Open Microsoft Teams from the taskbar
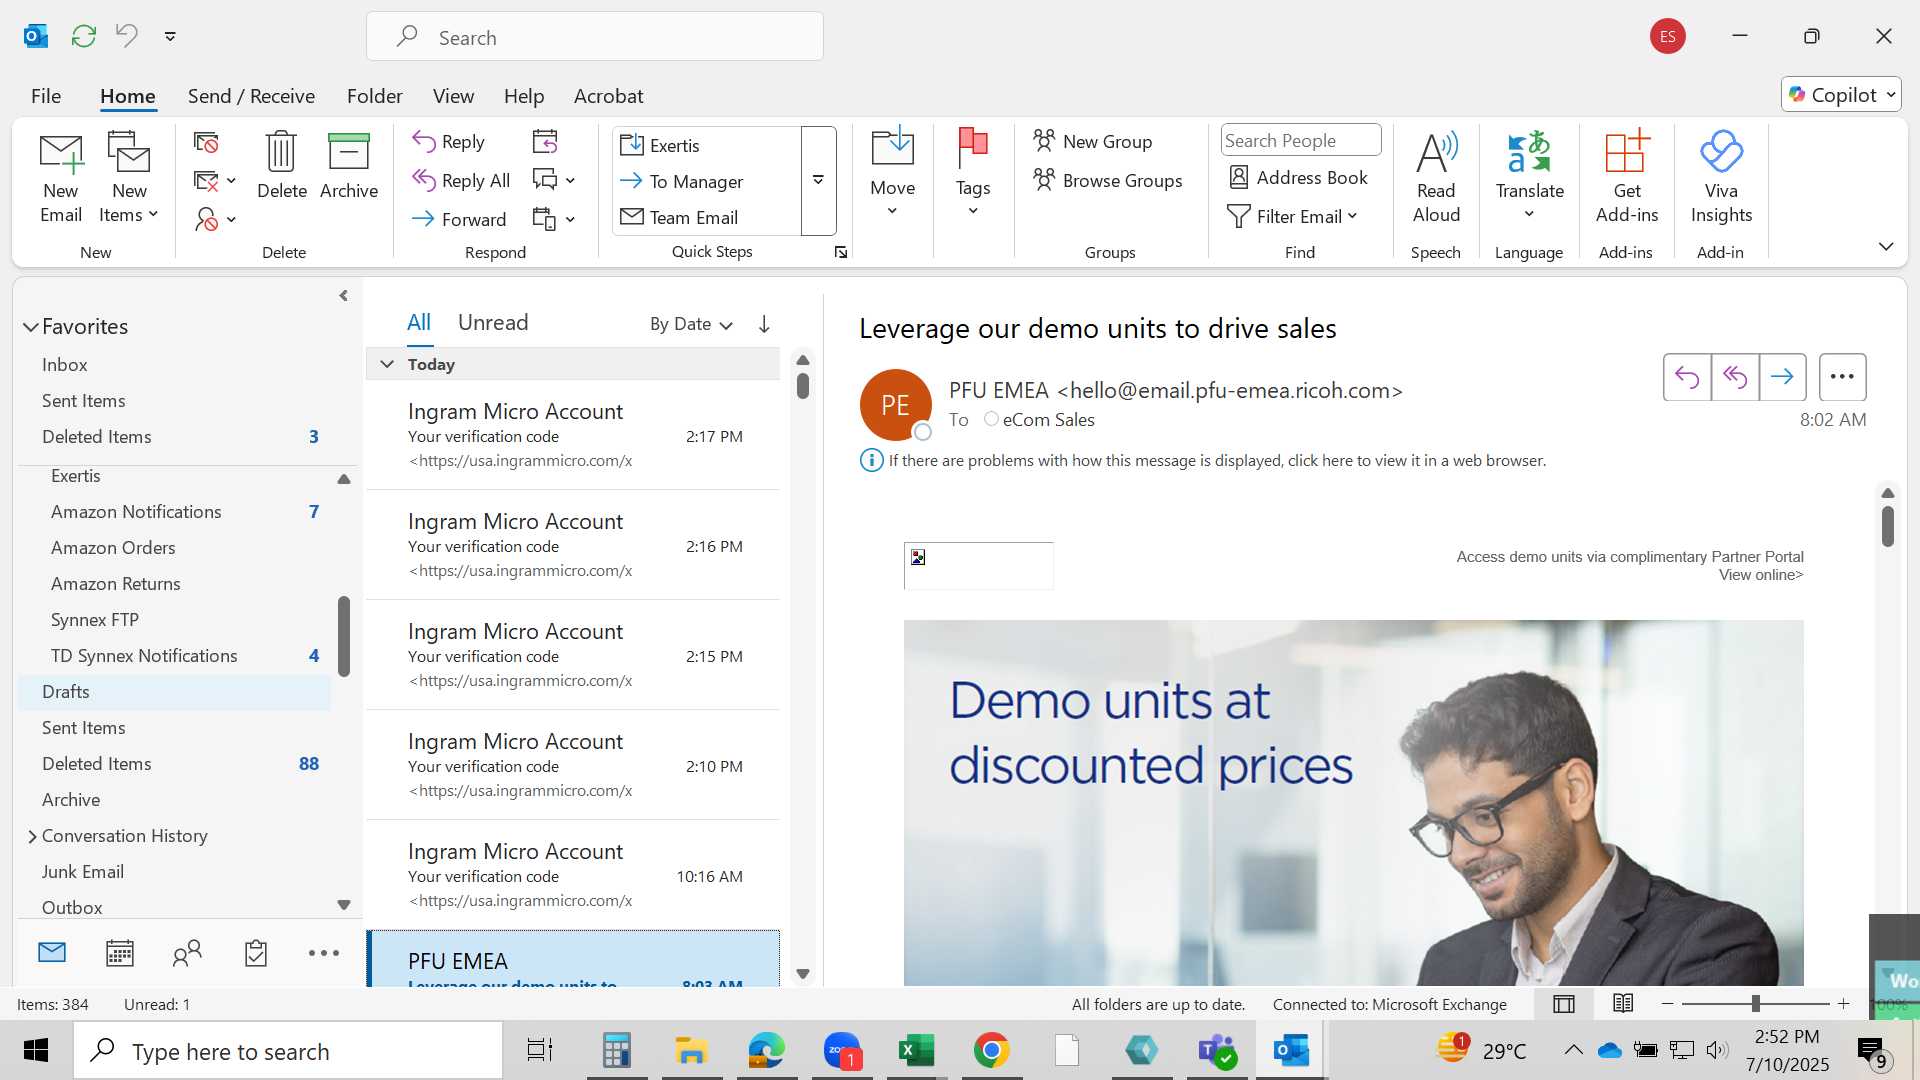 [1217, 1051]
